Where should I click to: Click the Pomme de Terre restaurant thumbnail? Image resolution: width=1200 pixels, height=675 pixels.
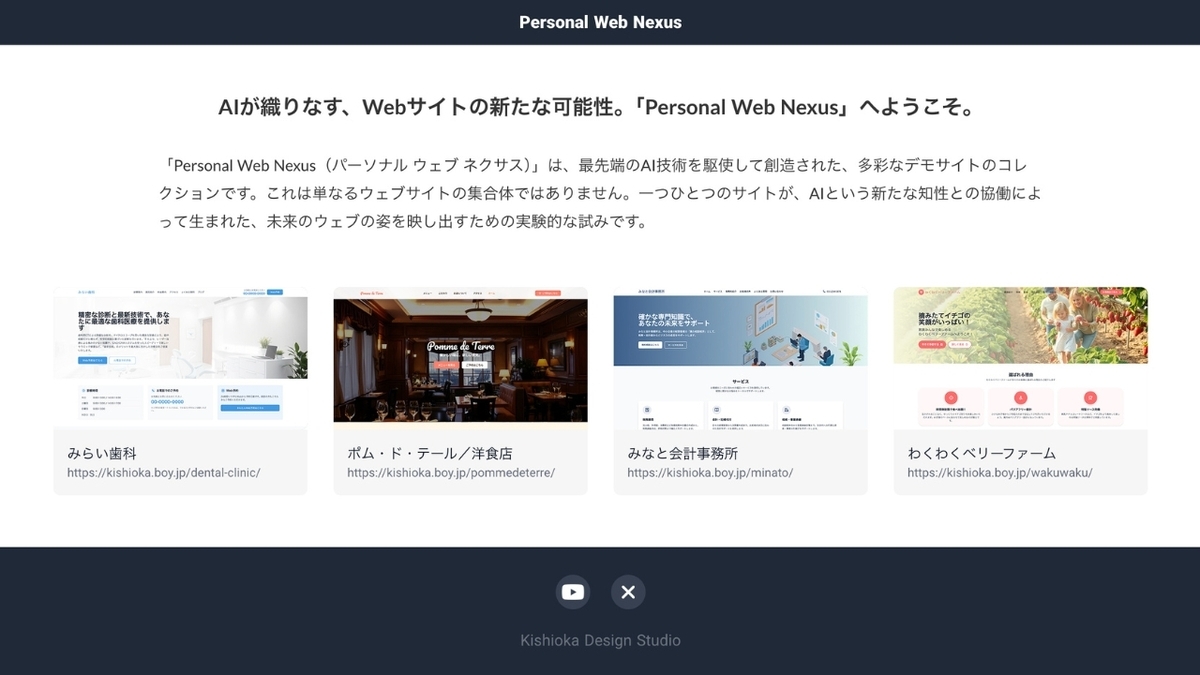pyautogui.click(x=460, y=358)
